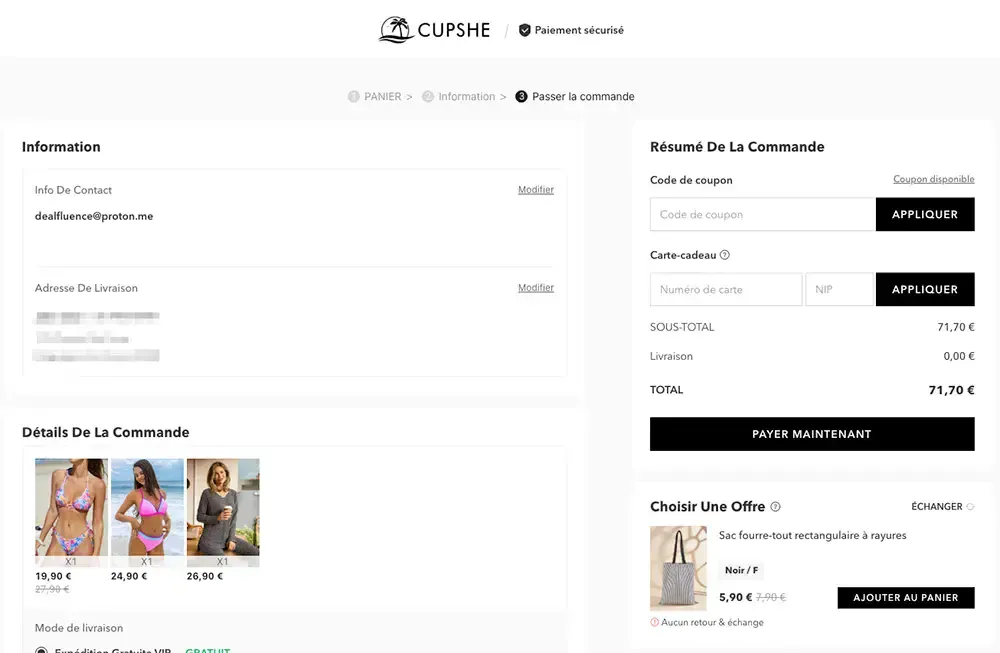1000x653 pixels.
Task: Focus the Numéro de carte field
Action: pos(726,290)
